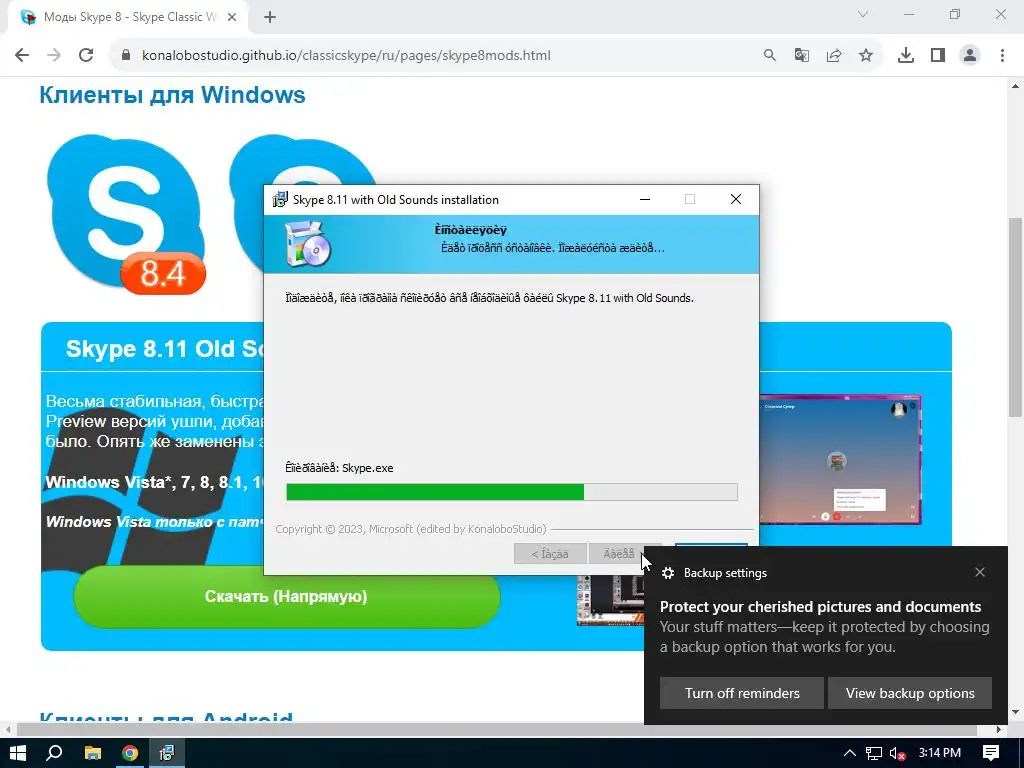Open Chrome downloads
This screenshot has width=1024, height=768.
click(906, 56)
